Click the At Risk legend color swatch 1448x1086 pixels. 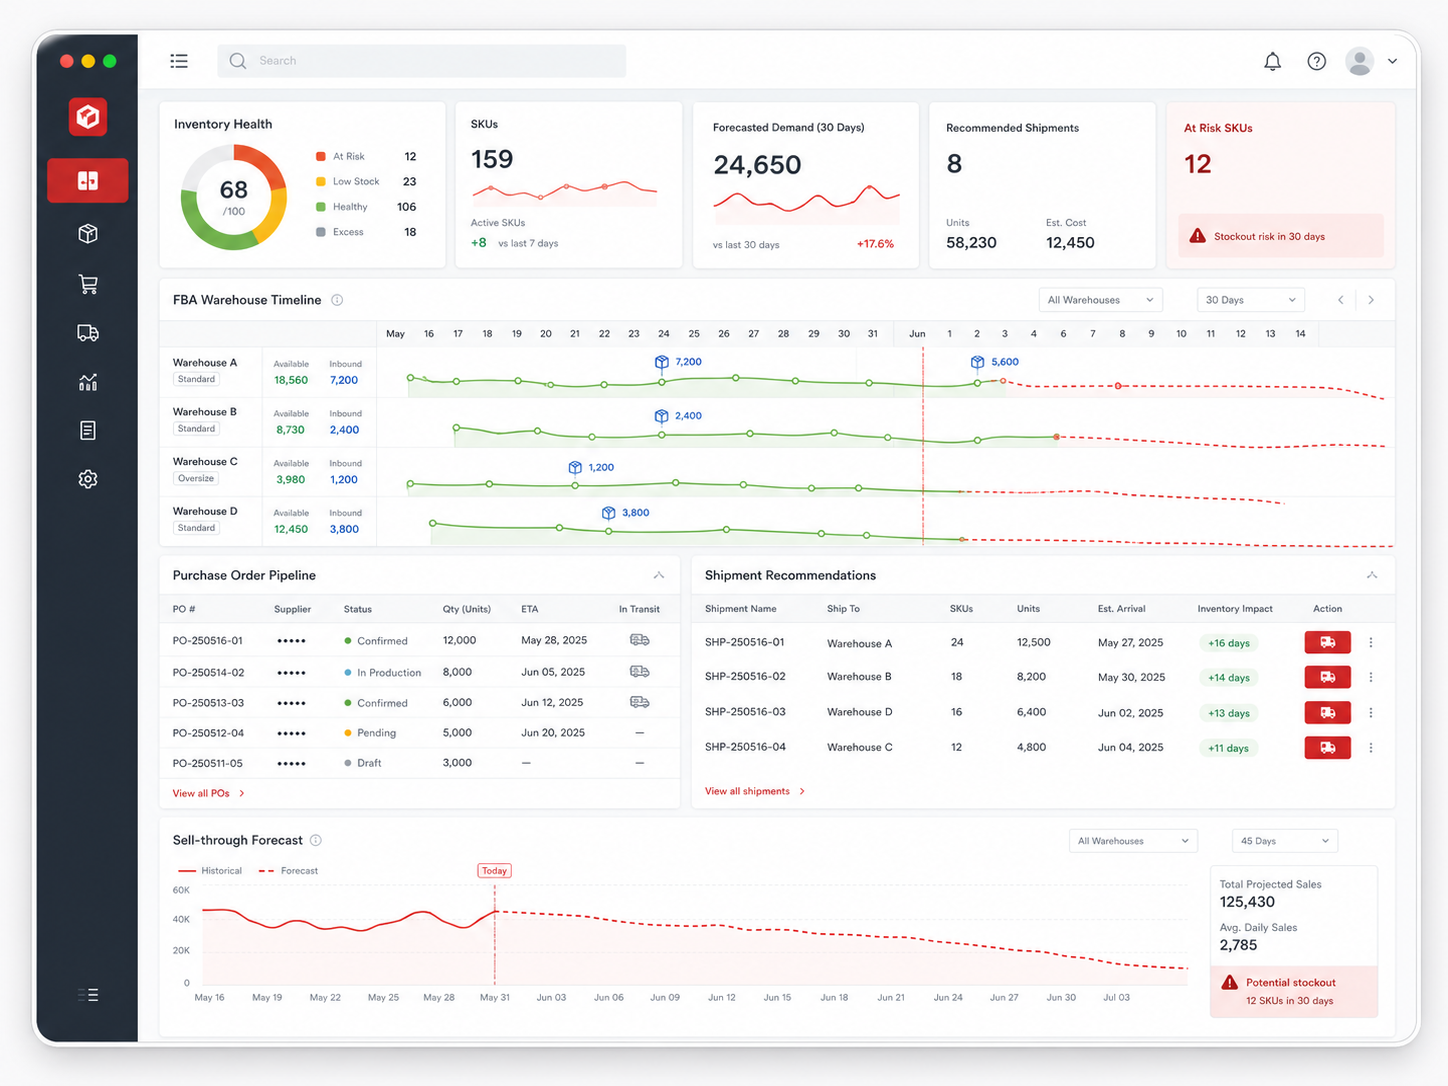pos(321,157)
